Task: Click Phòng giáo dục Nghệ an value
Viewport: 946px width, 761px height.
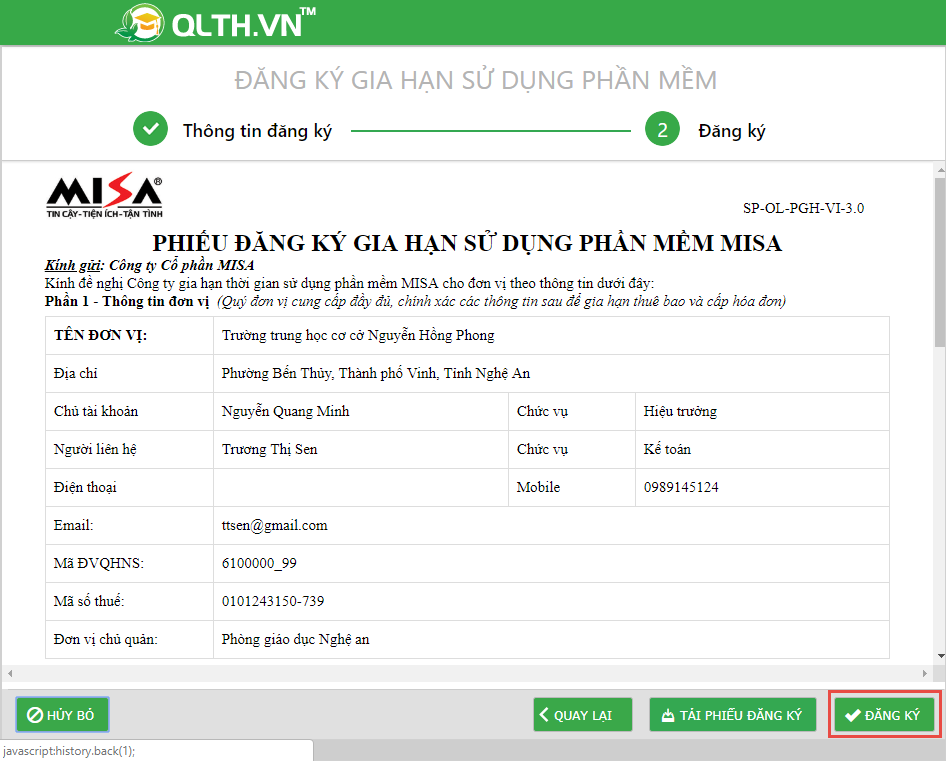Action: click(x=295, y=640)
